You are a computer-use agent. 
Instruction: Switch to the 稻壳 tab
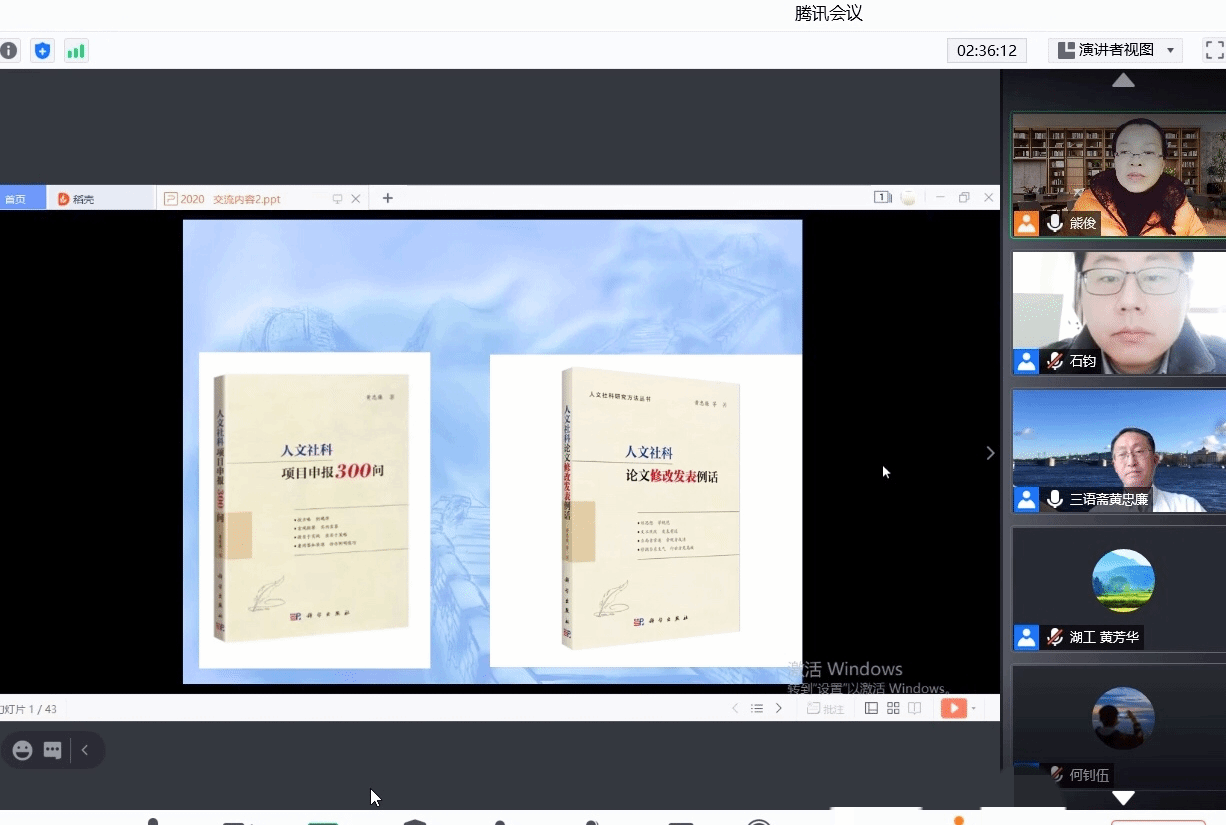coord(76,198)
